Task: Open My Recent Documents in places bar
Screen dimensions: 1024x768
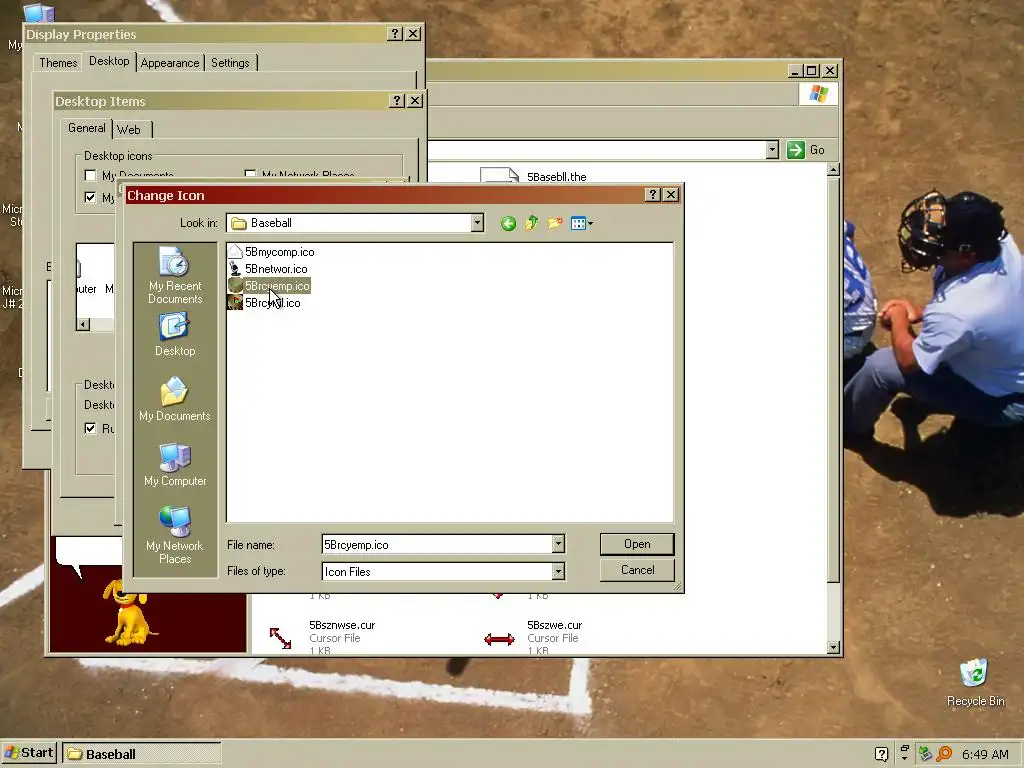Action: click(174, 275)
